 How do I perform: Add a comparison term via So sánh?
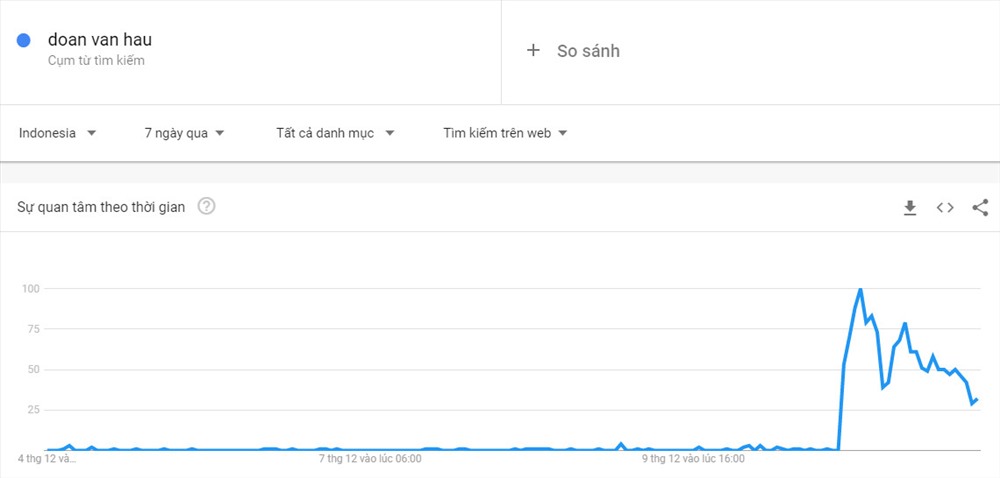coord(588,51)
